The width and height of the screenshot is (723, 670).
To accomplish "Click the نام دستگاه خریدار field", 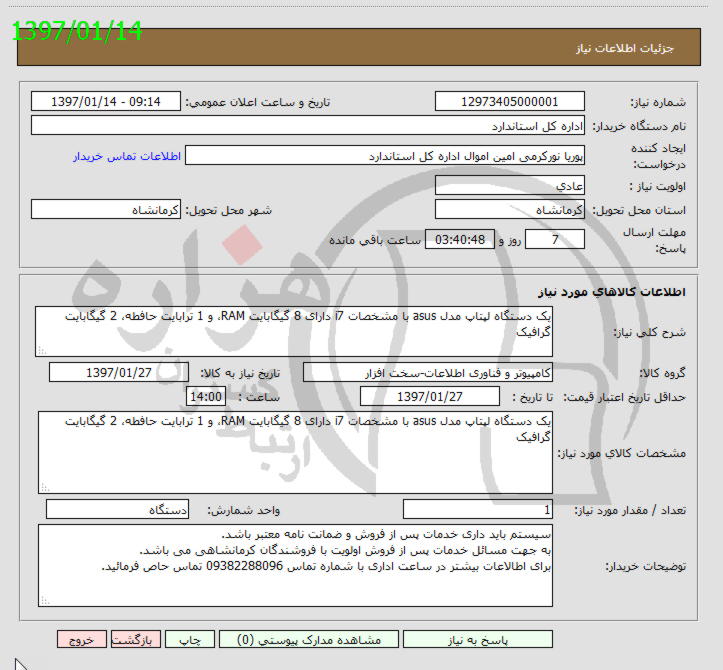I will [x=308, y=125].
